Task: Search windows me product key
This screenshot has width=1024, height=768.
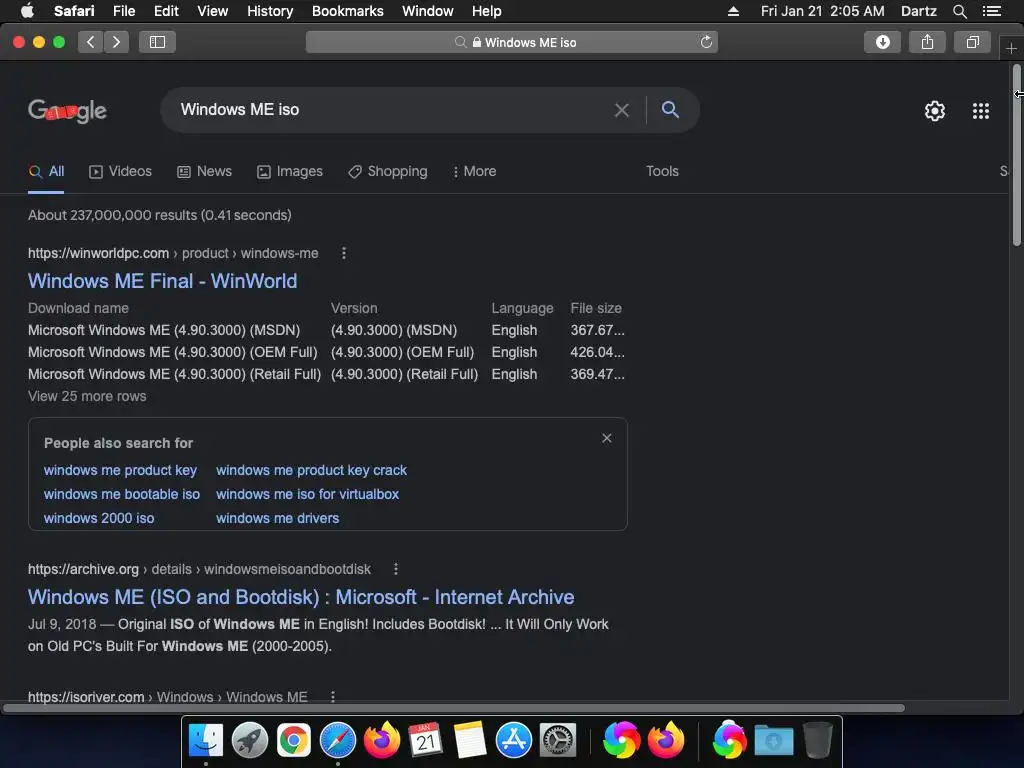Action: pos(120,470)
